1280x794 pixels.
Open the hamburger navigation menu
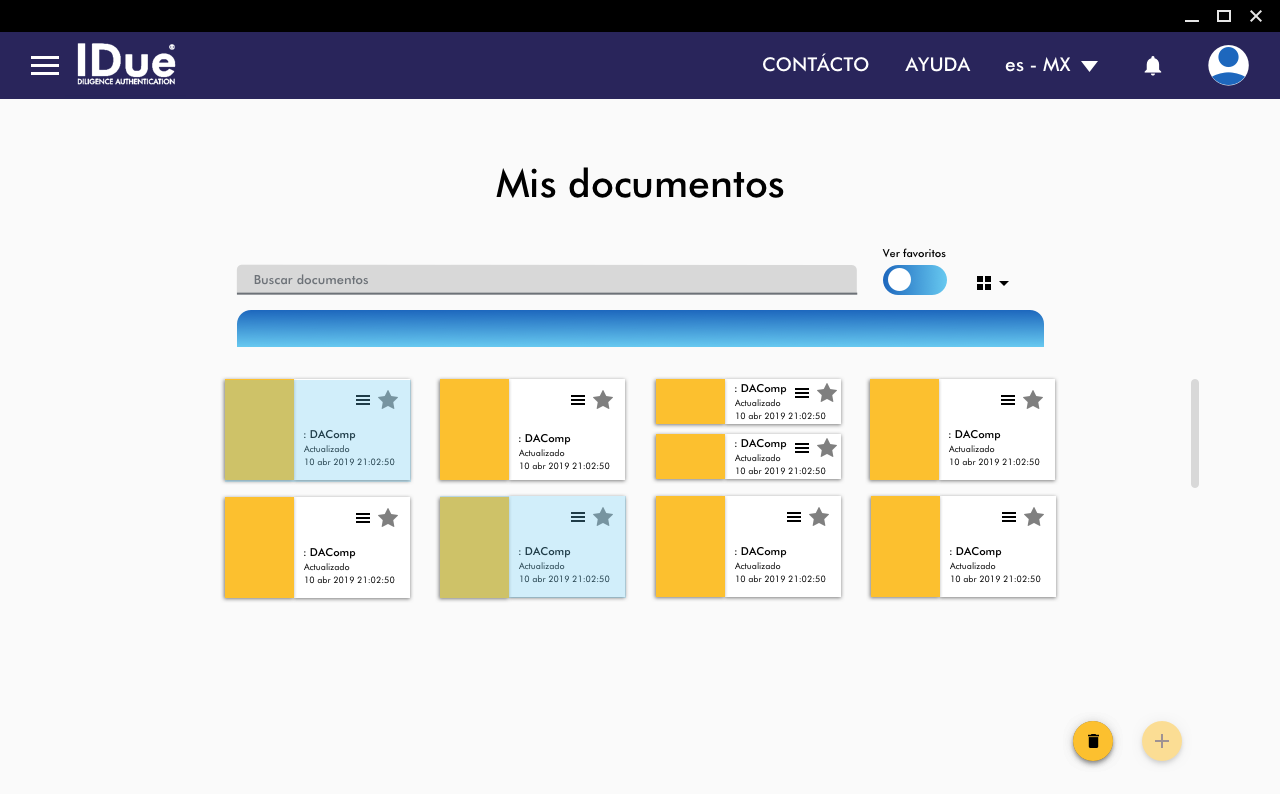[x=45, y=66]
